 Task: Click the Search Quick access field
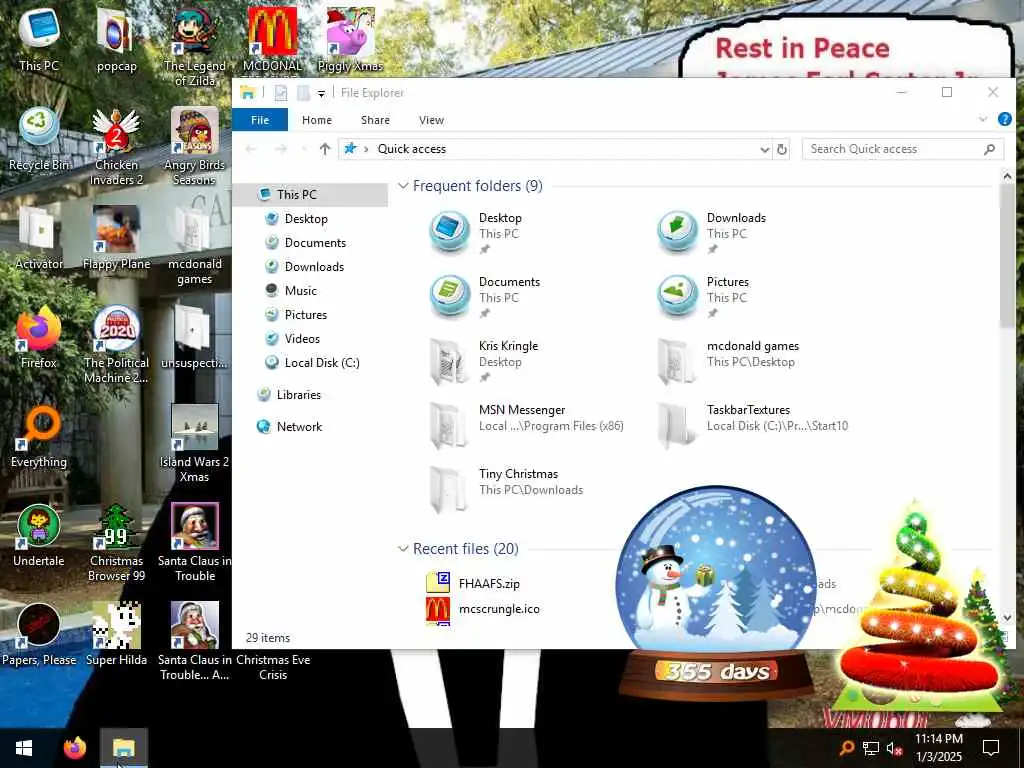[x=903, y=149]
